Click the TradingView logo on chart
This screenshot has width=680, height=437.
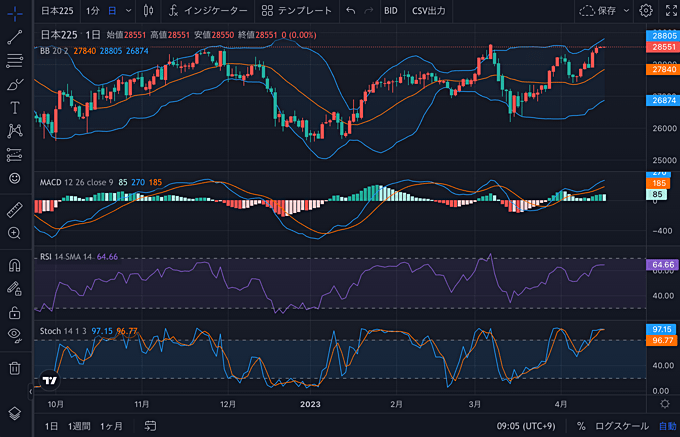point(50,381)
